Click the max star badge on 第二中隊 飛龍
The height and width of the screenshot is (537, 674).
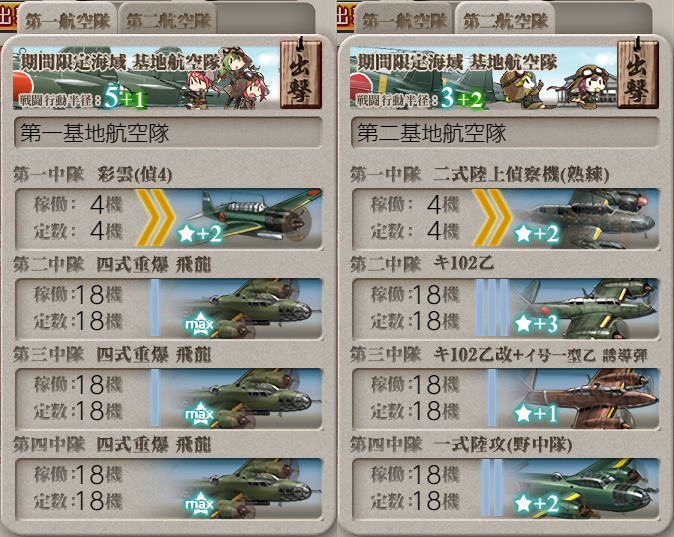pyautogui.click(x=199, y=324)
